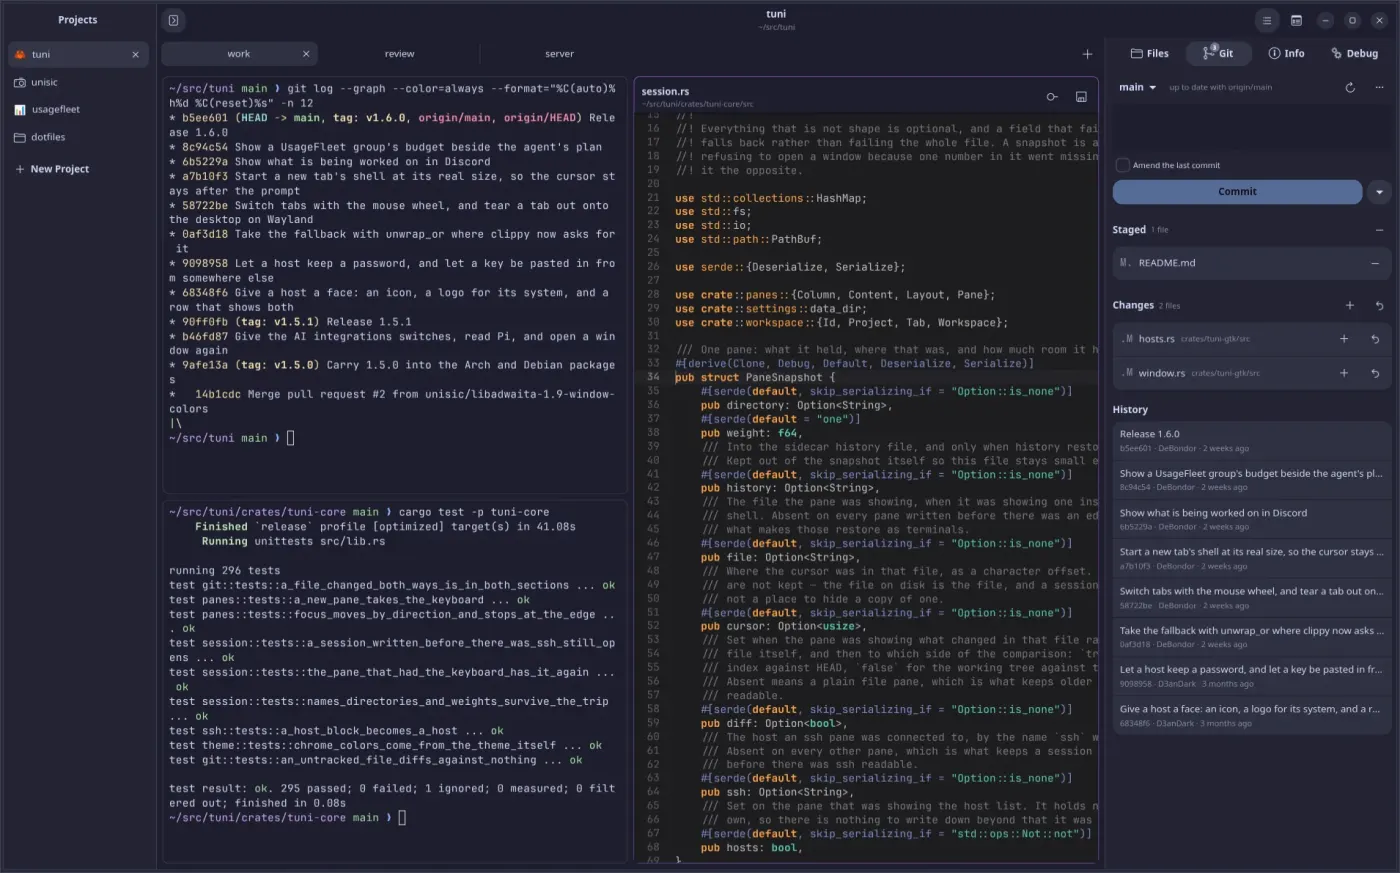1400x873 pixels.
Task: Refresh the git status
Action: click(x=1350, y=88)
